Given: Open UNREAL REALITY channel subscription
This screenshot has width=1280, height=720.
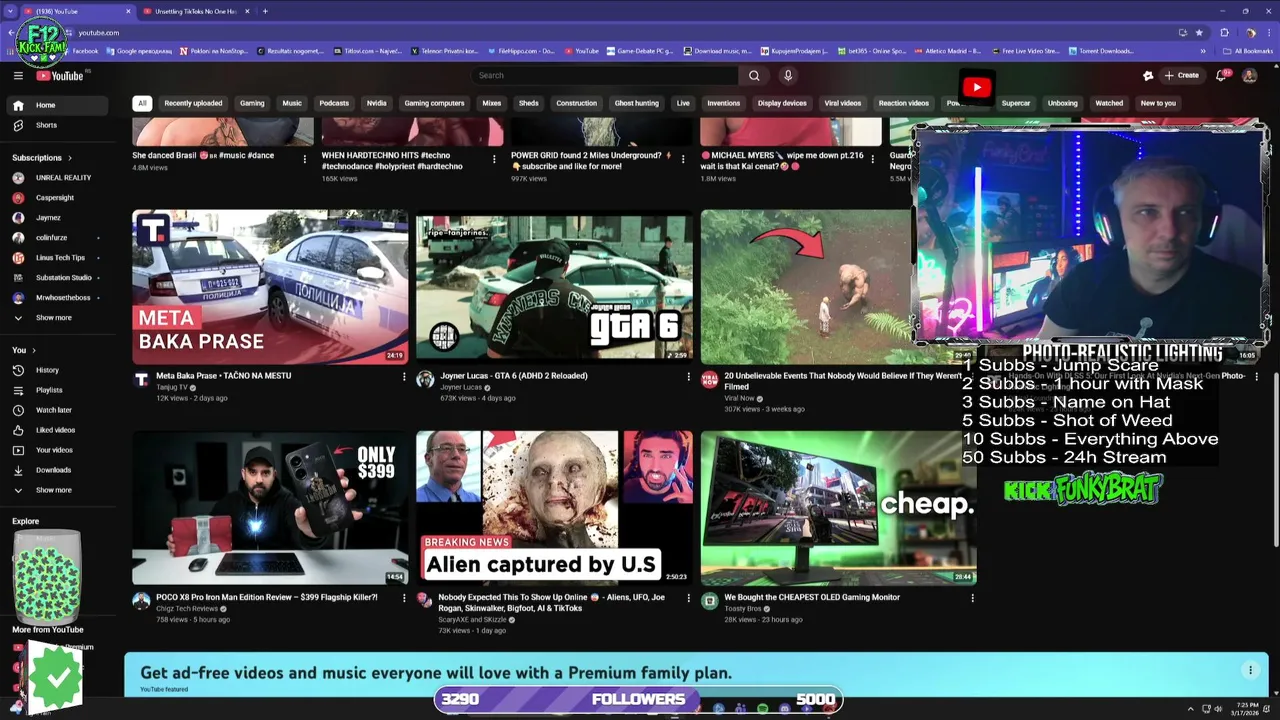Looking at the screenshot, I should [58, 178].
